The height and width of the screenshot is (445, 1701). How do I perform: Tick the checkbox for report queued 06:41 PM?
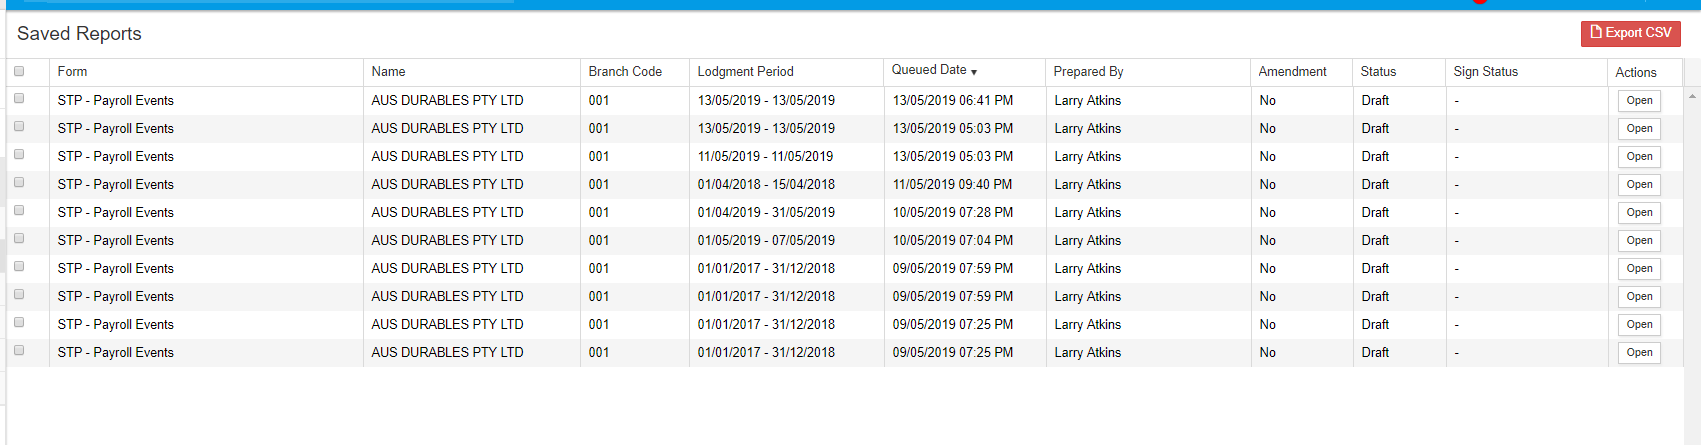(x=19, y=99)
